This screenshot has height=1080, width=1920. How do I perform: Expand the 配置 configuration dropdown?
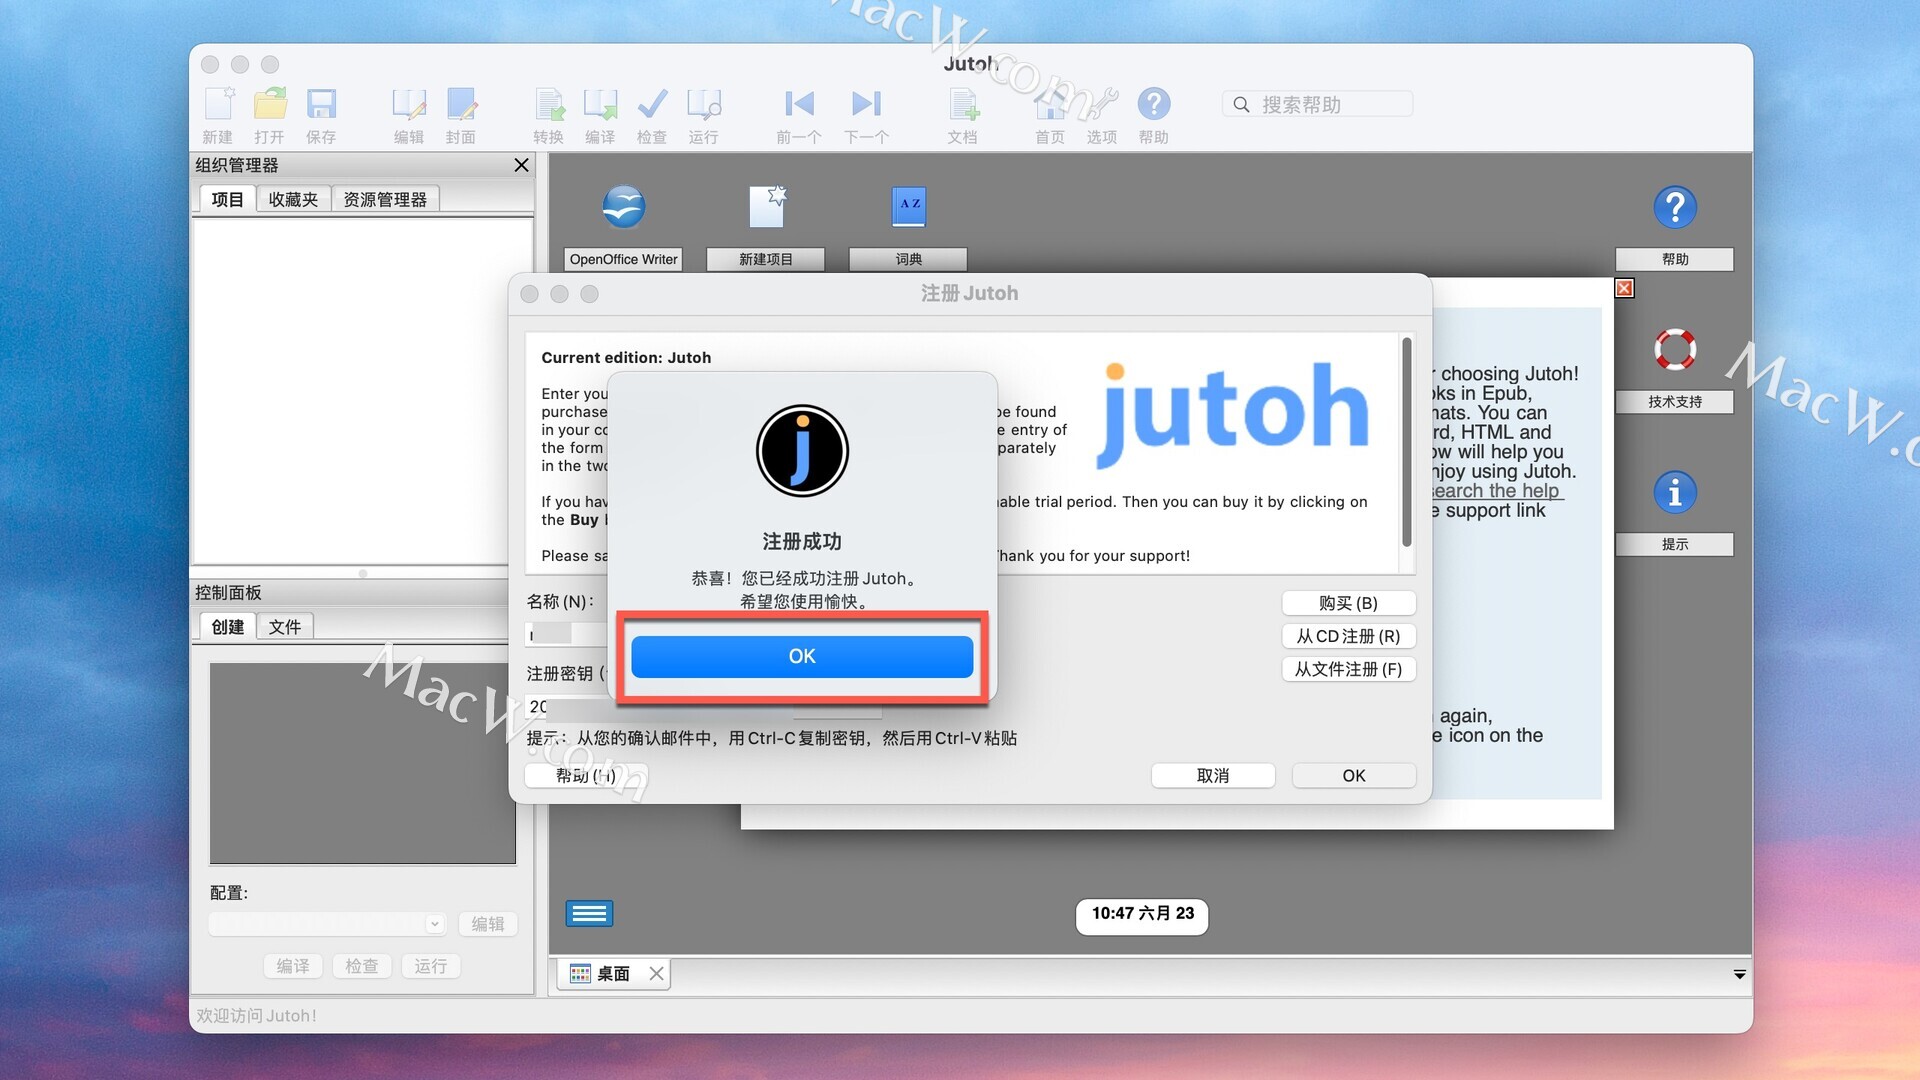[434, 924]
